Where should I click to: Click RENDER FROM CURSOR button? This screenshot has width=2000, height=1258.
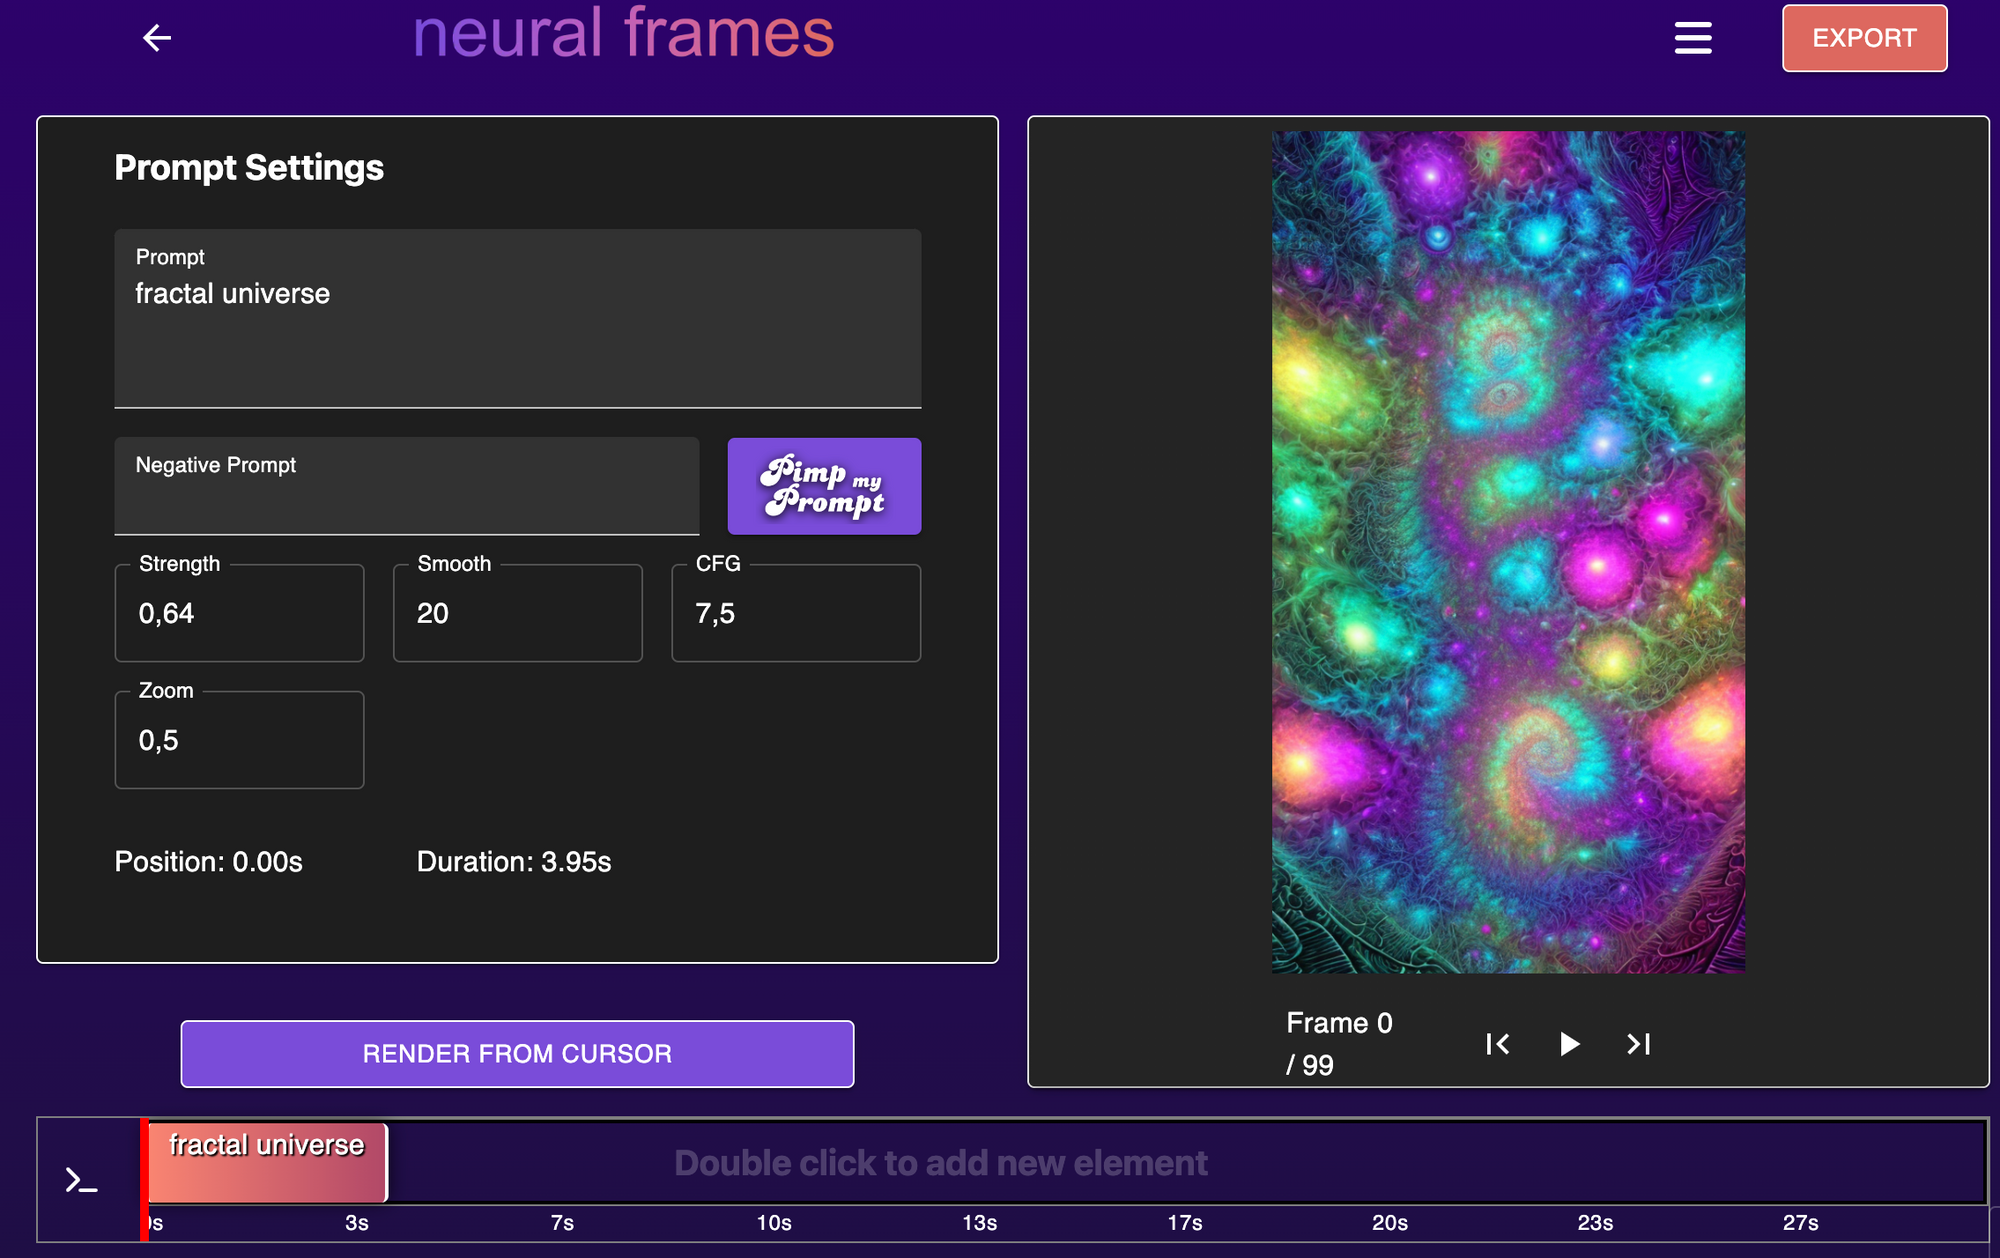click(517, 1054)
